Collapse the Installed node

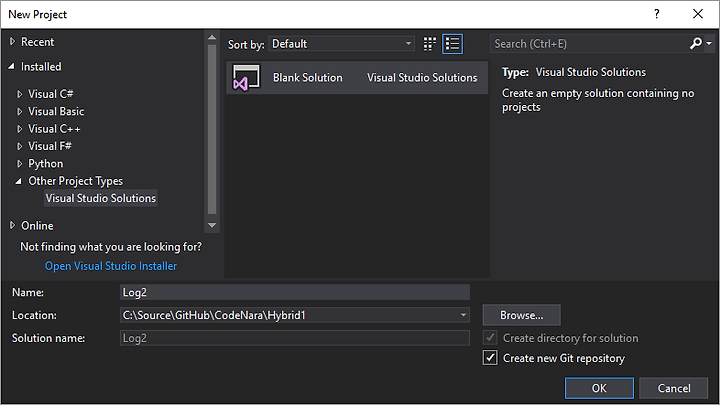point(11,67)
